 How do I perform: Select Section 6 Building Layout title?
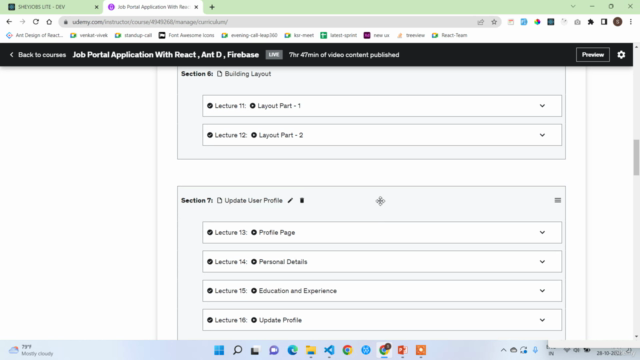click(248, 74)
